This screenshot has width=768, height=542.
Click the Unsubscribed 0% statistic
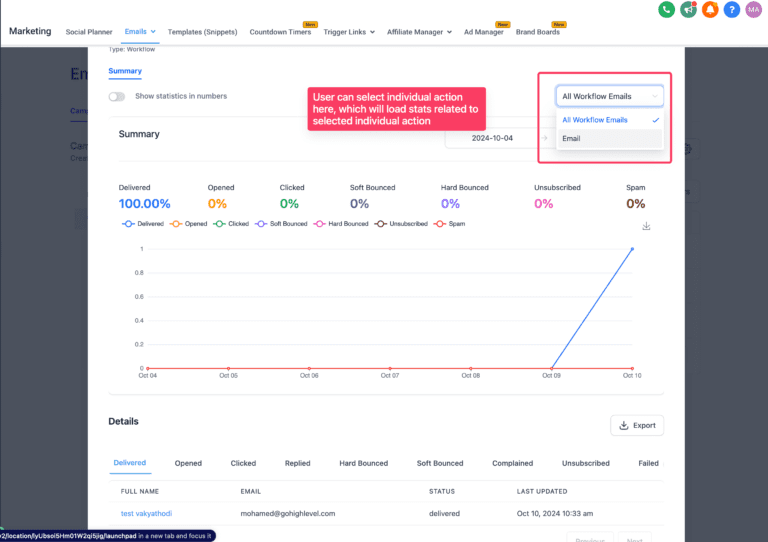pos(543,204)
